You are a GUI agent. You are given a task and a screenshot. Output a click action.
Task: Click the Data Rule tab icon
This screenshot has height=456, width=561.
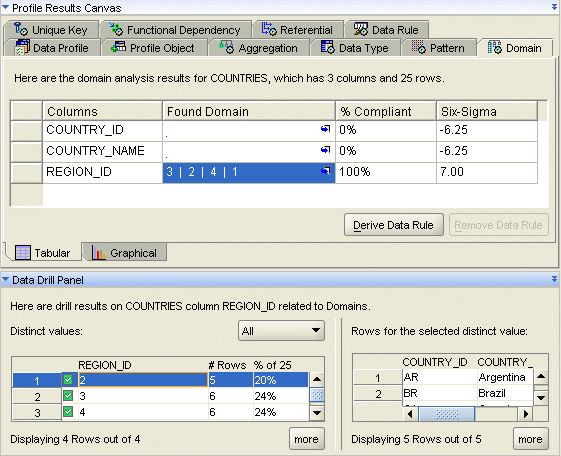tap(361, 29)
